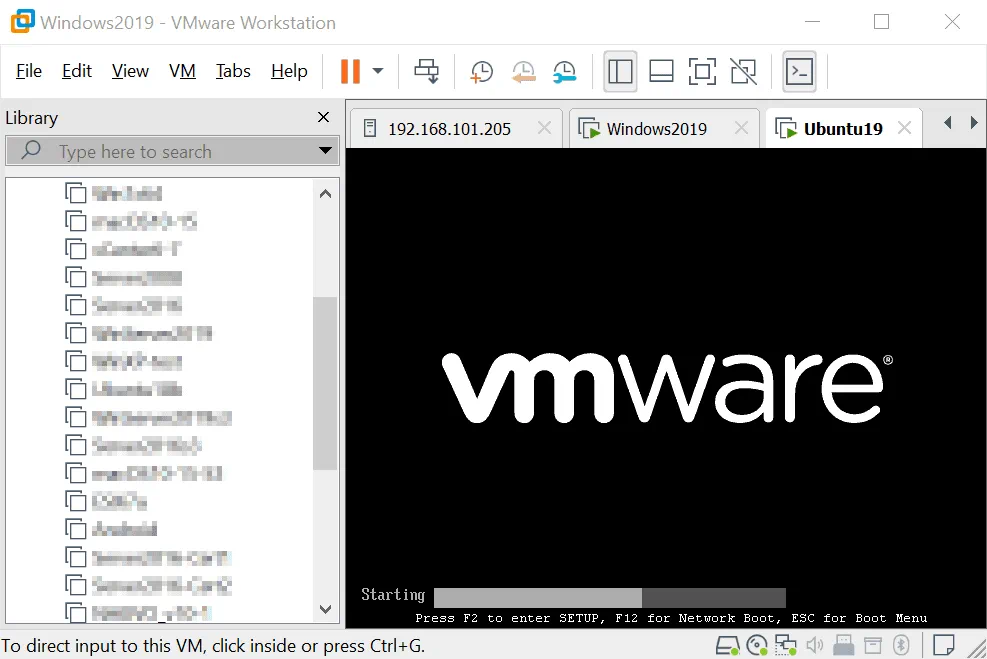Open the Snapshot Manager

click(564, 71)
